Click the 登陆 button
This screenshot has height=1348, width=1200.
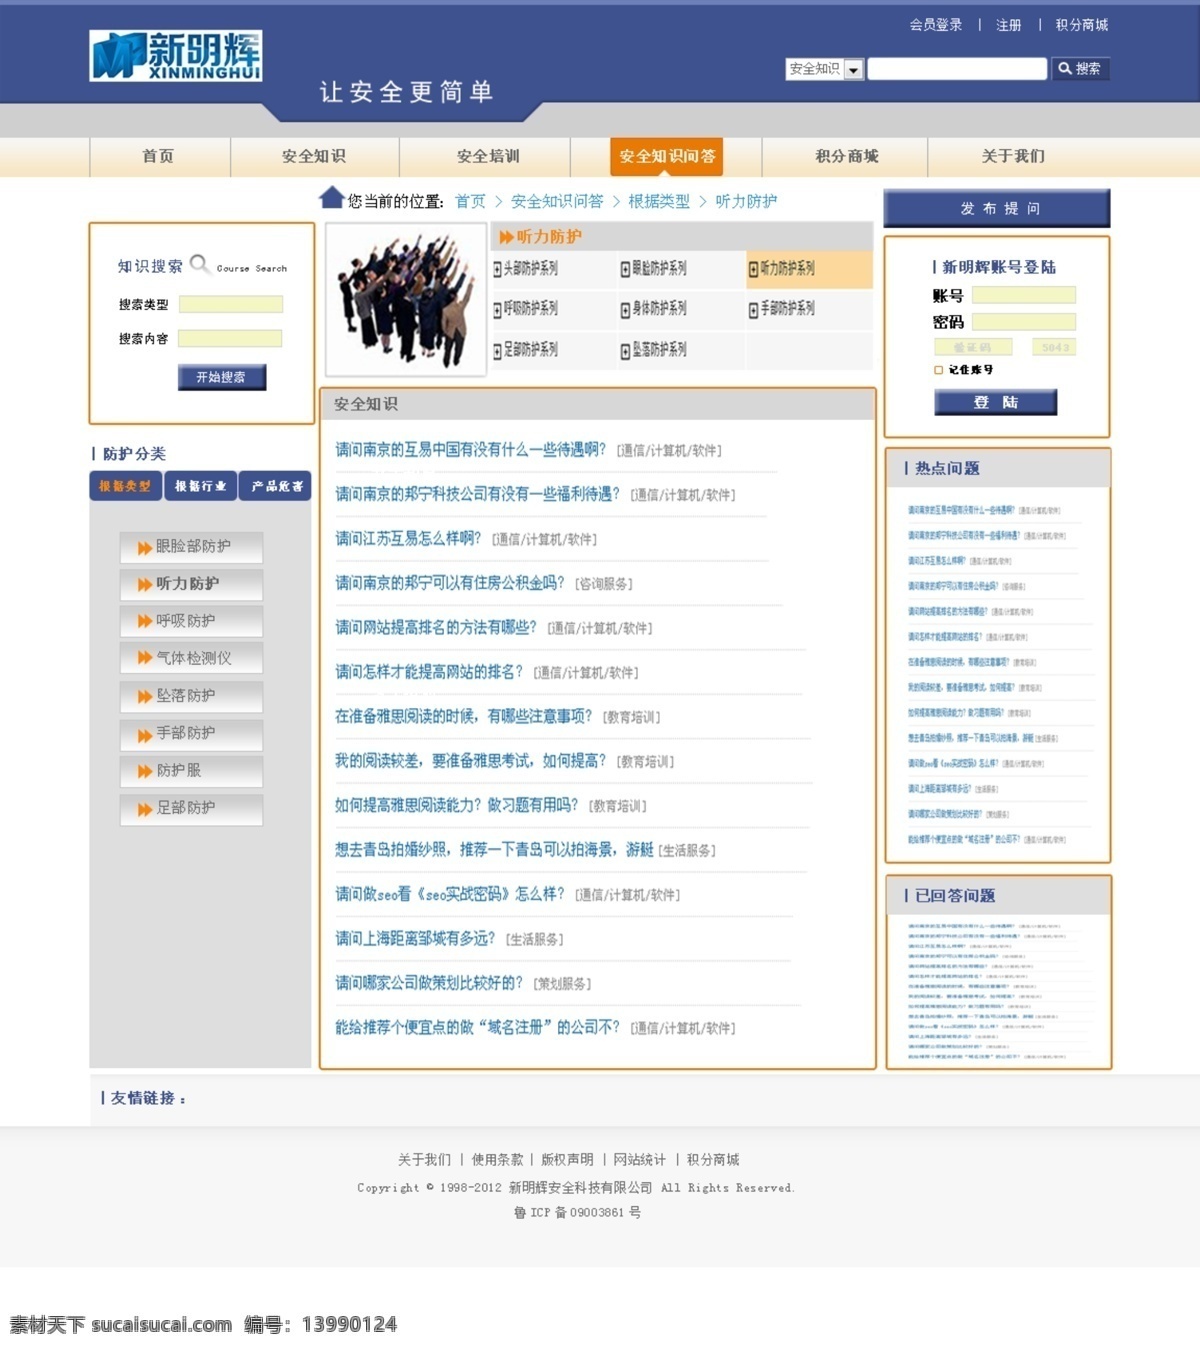[x=995, y=402]
